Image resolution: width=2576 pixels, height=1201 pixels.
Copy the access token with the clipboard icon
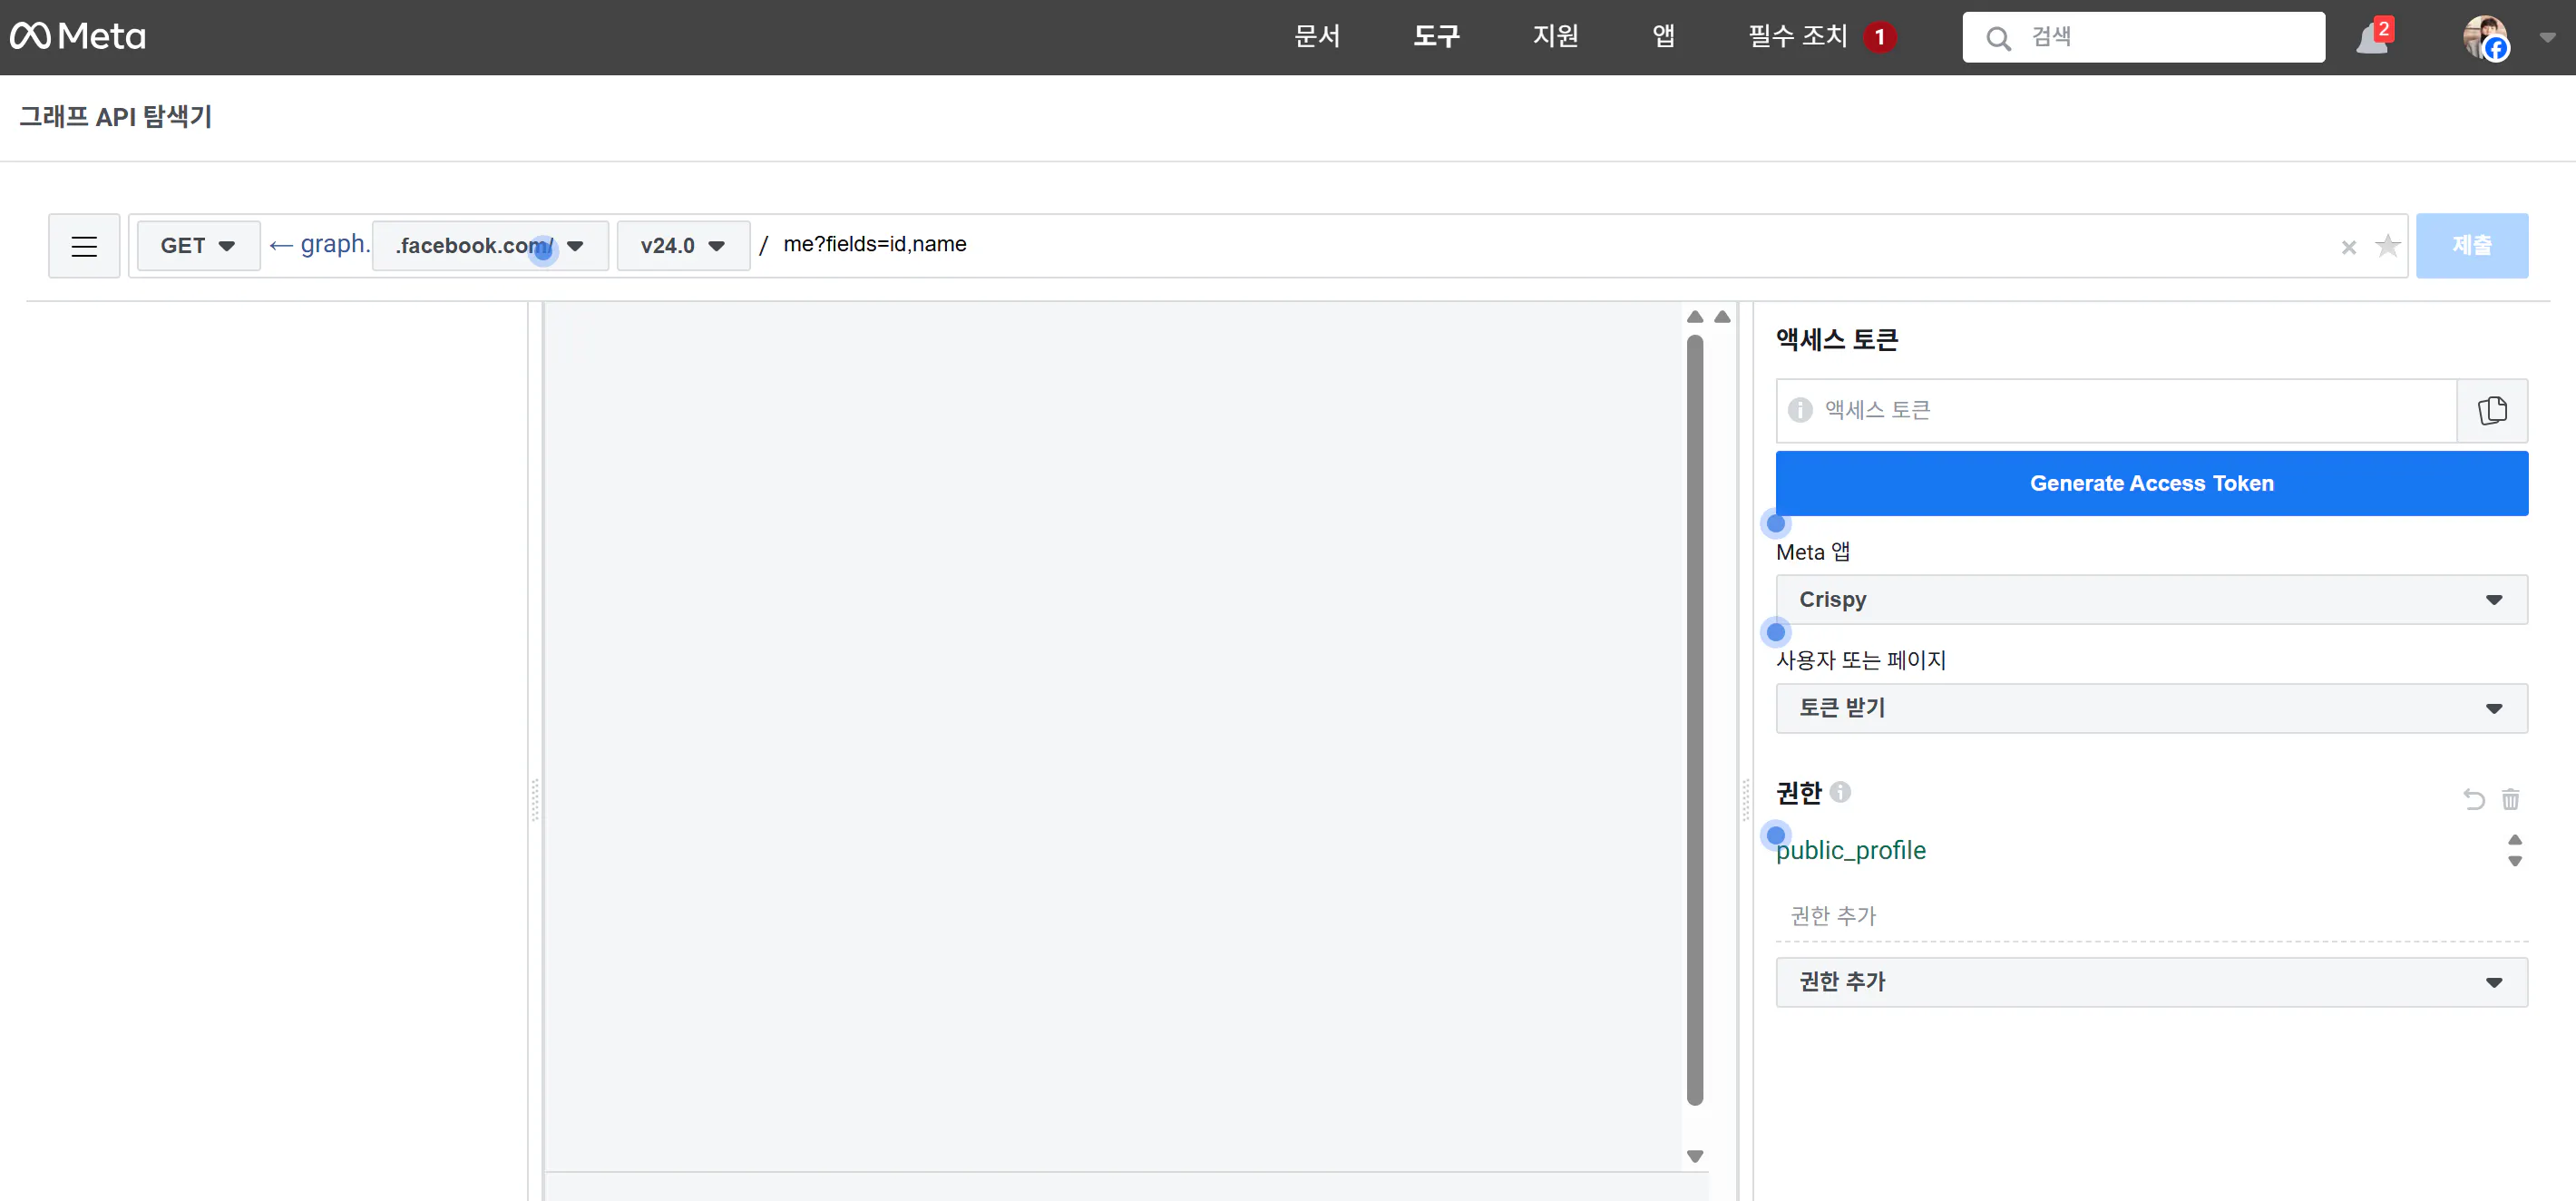(x=2491, y=411)
